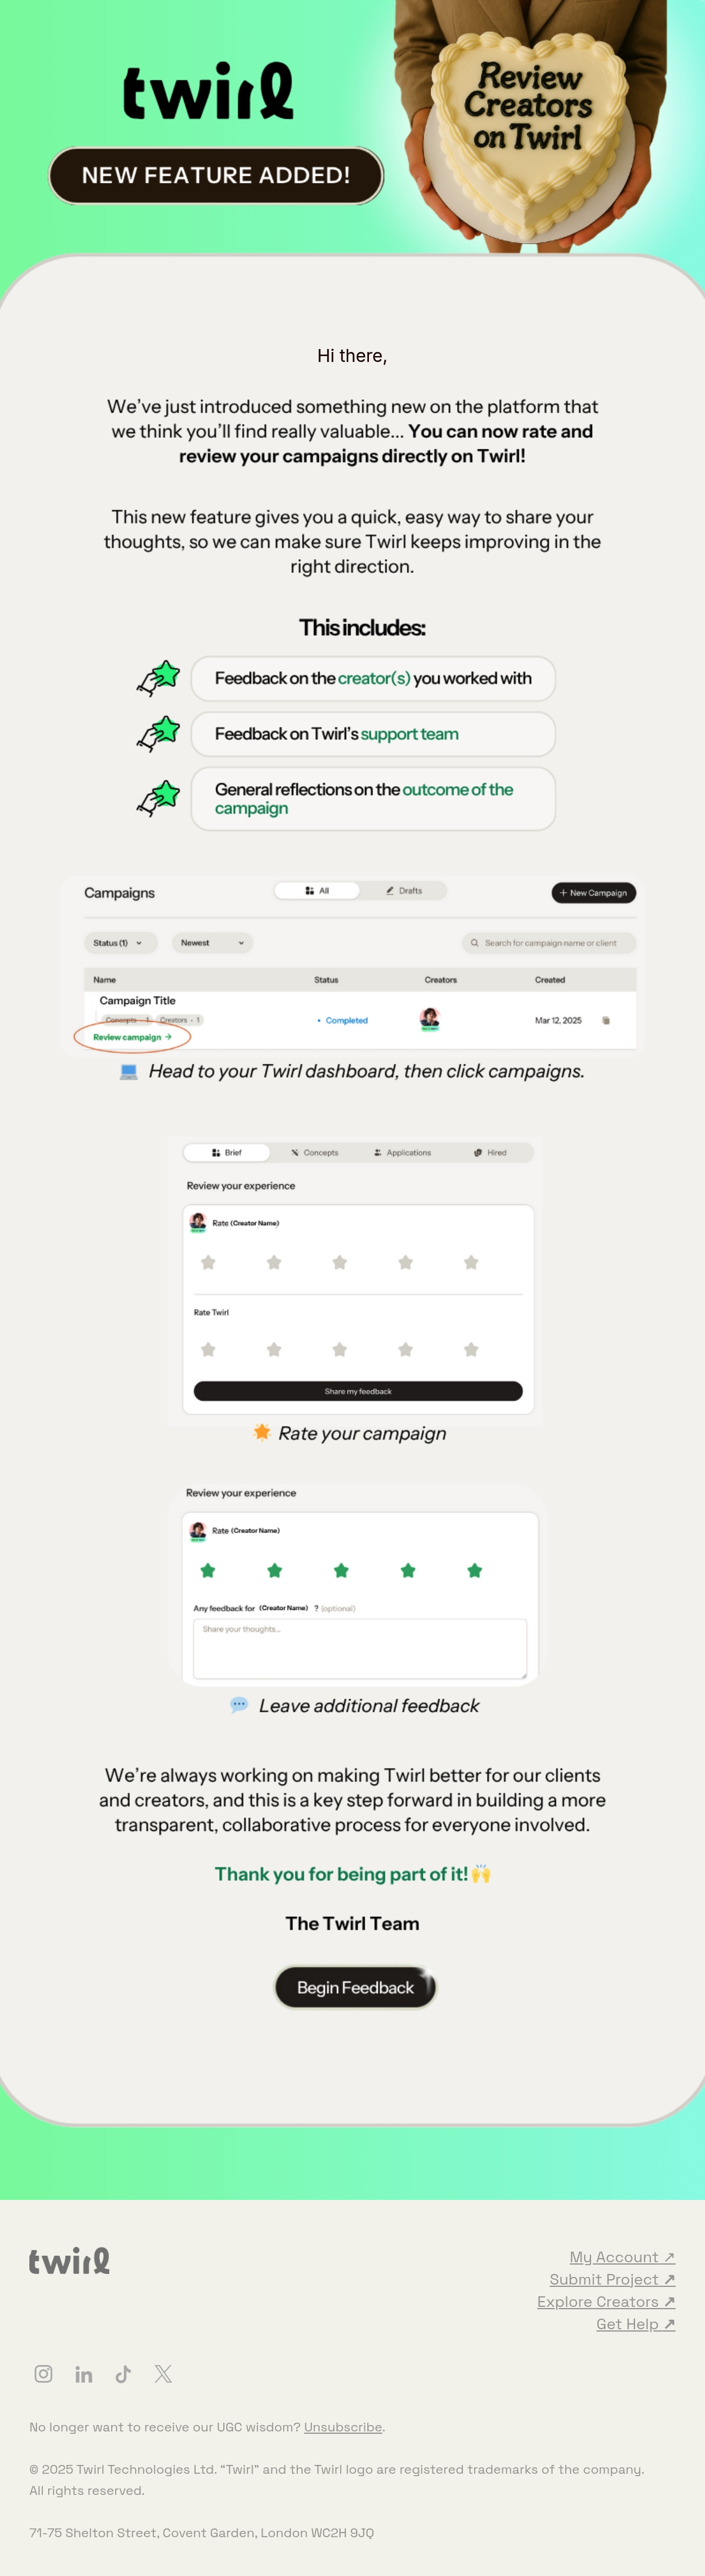Switch to the Drafts tab

[x=403, y=890]
